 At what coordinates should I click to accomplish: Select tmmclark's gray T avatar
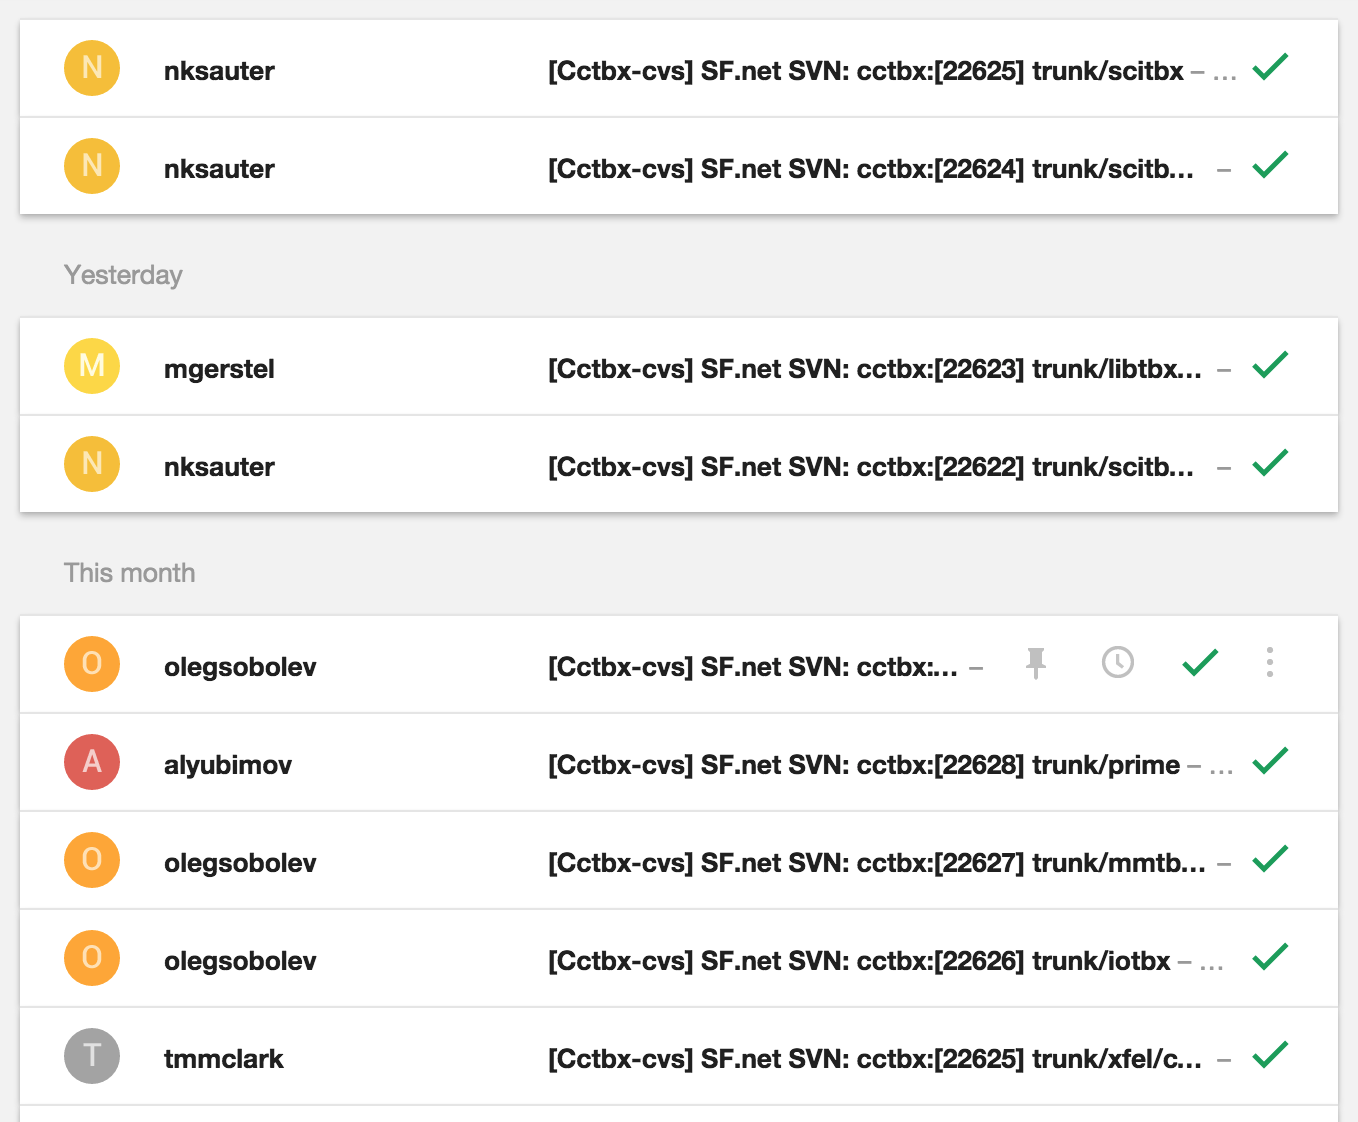point(92,1056)
